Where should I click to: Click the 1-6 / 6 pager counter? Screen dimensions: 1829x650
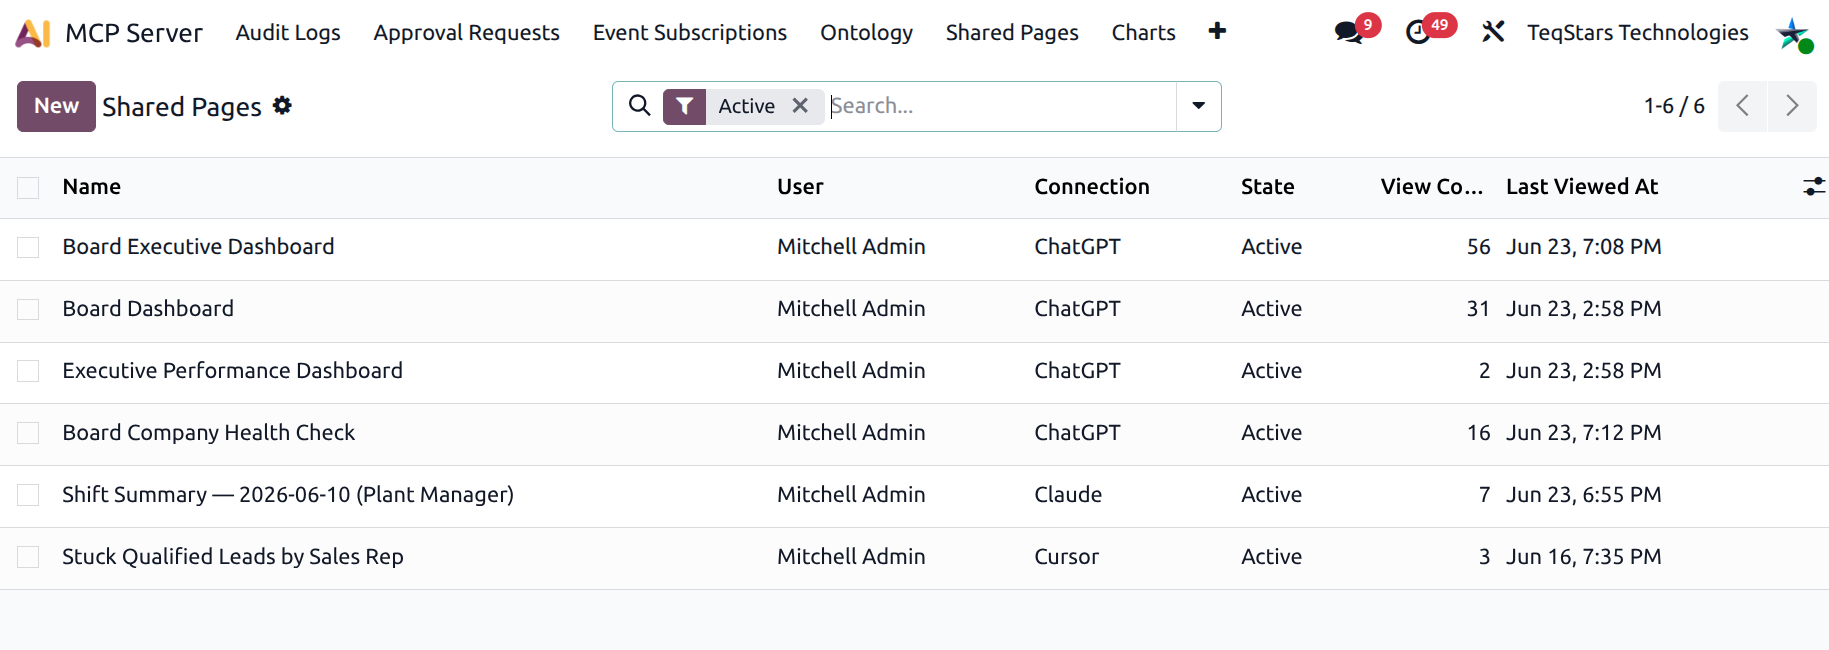pos(1674,106)
